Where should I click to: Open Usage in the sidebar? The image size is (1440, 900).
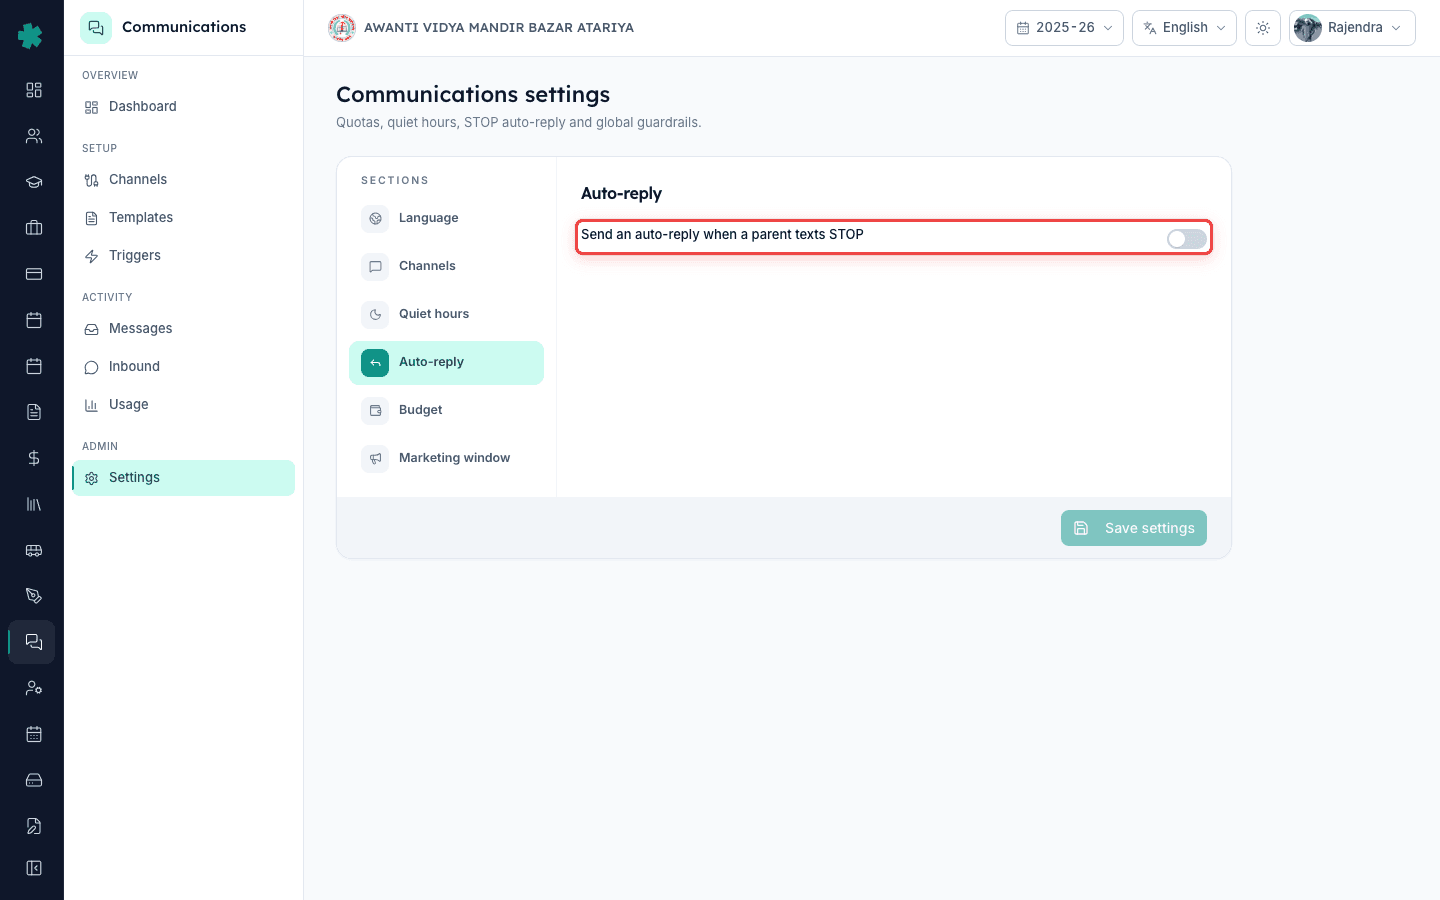183,405
